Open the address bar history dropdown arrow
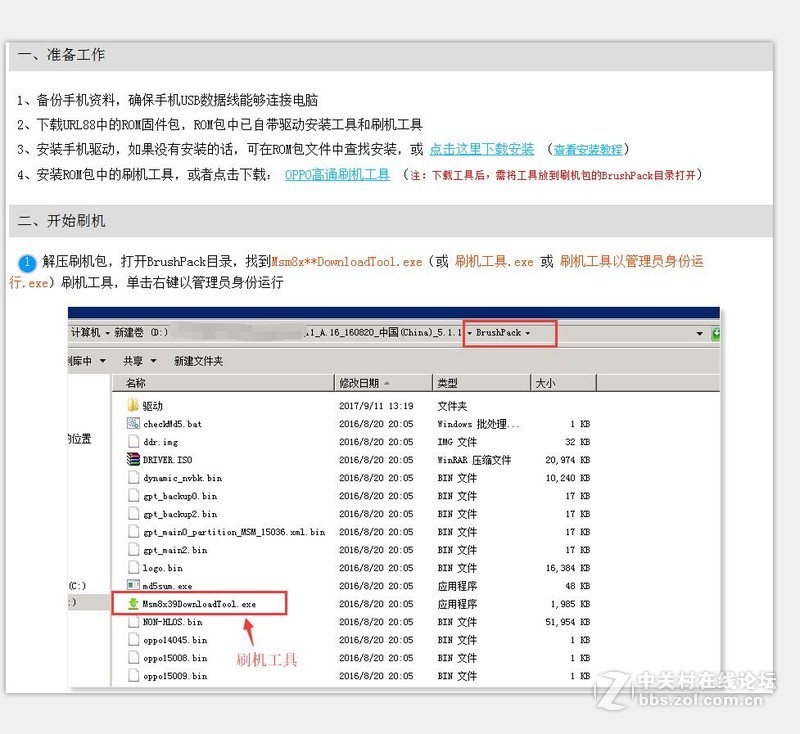This screenshot has width=800, height=734. [x=699, y=333]
